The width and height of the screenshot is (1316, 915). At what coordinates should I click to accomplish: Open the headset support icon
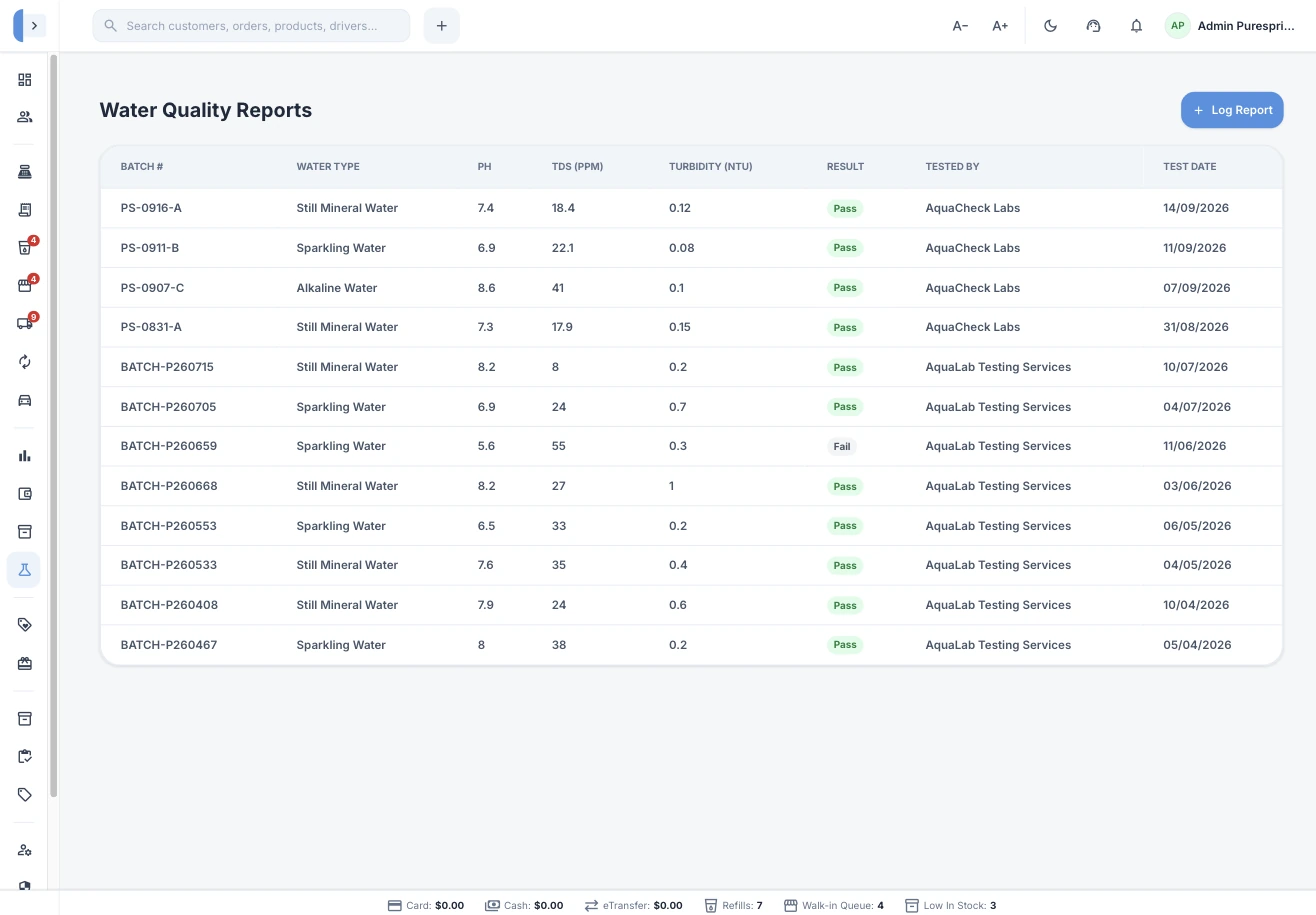(x=1093, y=26)
